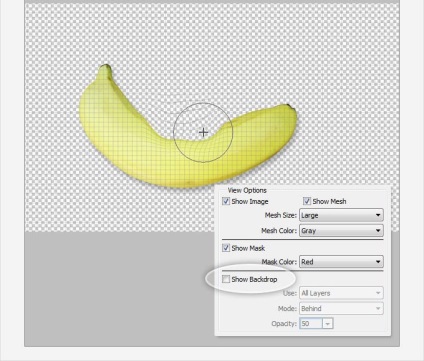Viewport: 424px width, 361px height.
Task: Open the Use All Layers dropdown
Action: tap(341, 293)
